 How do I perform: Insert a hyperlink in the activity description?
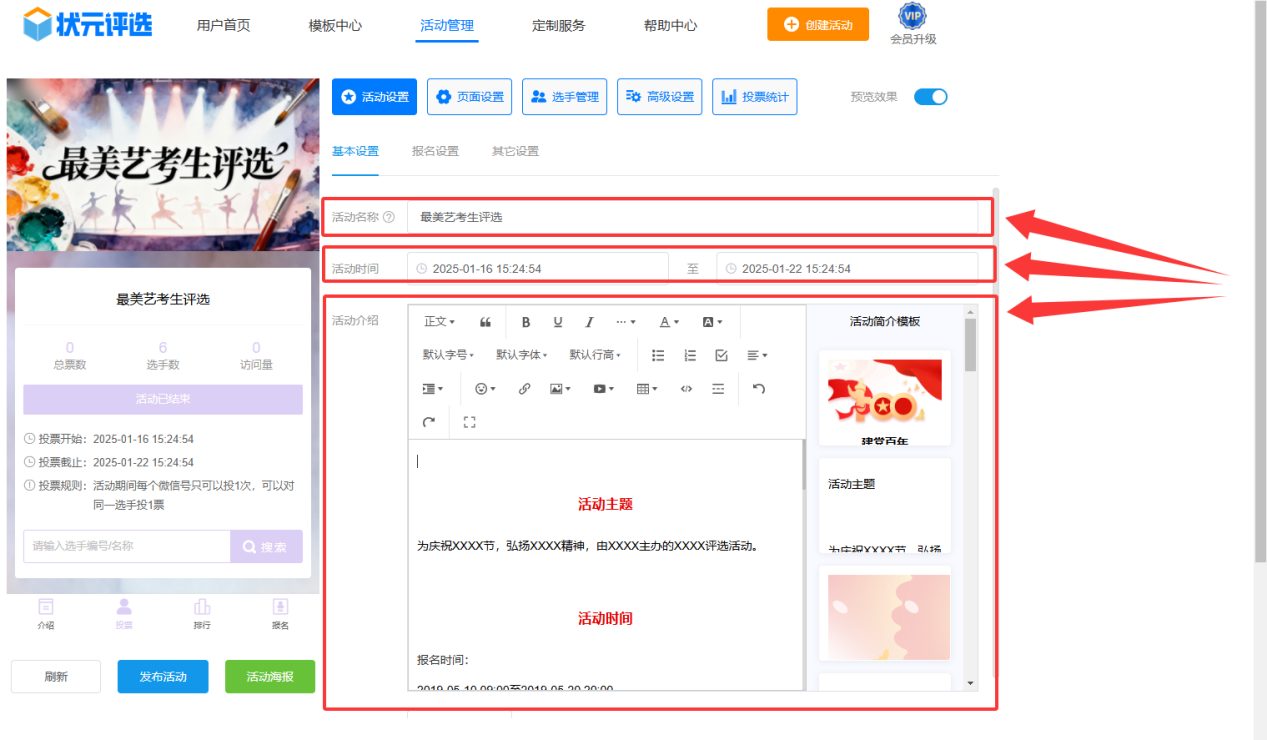pos(525,389)
